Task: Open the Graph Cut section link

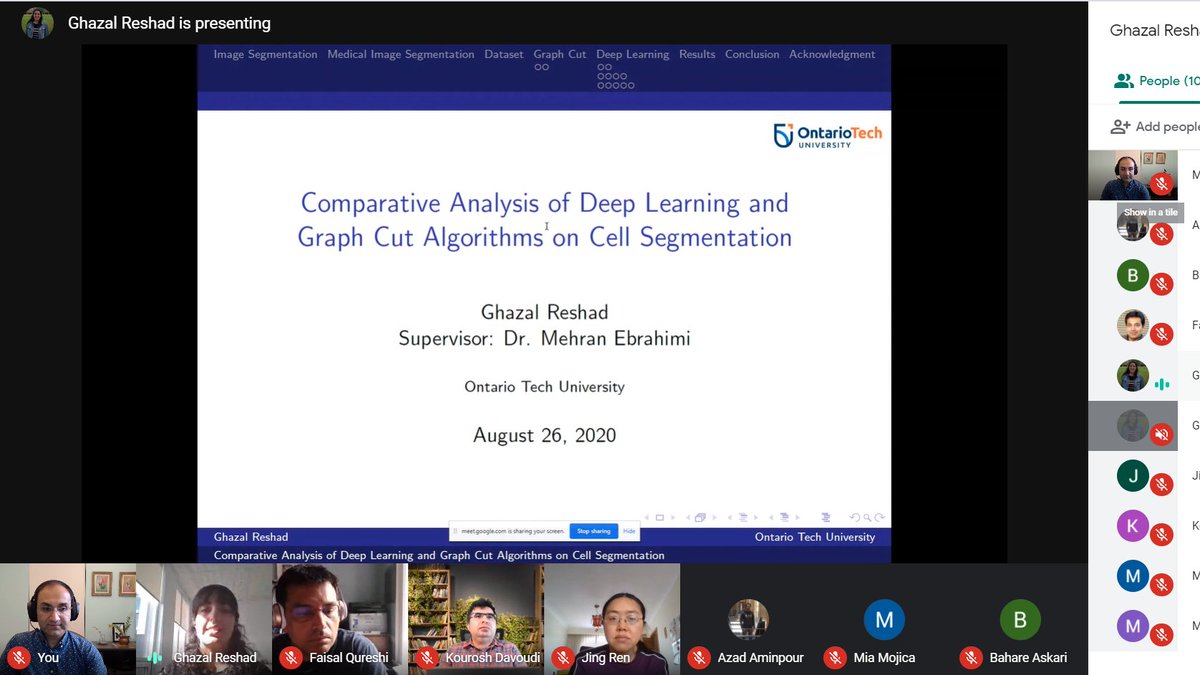Action: tap(560, 54)
